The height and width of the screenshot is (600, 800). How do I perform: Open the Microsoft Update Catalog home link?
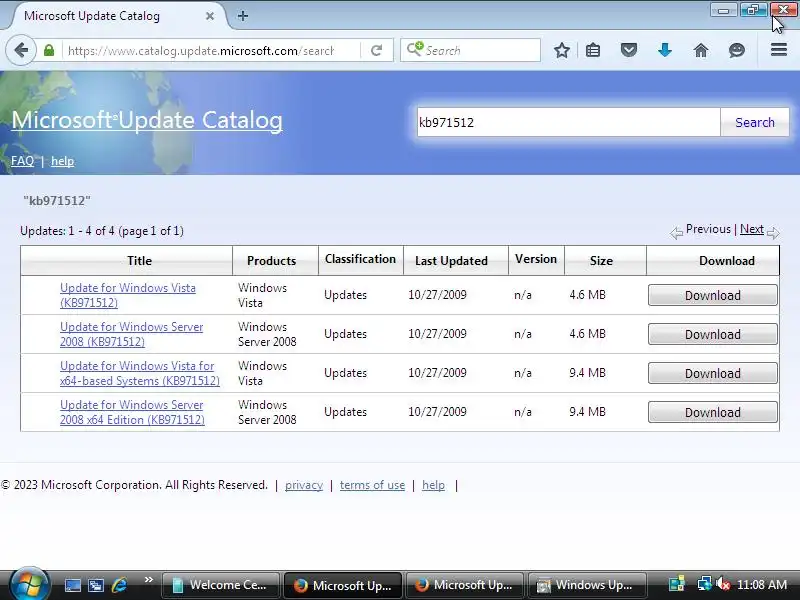[147, 120]
